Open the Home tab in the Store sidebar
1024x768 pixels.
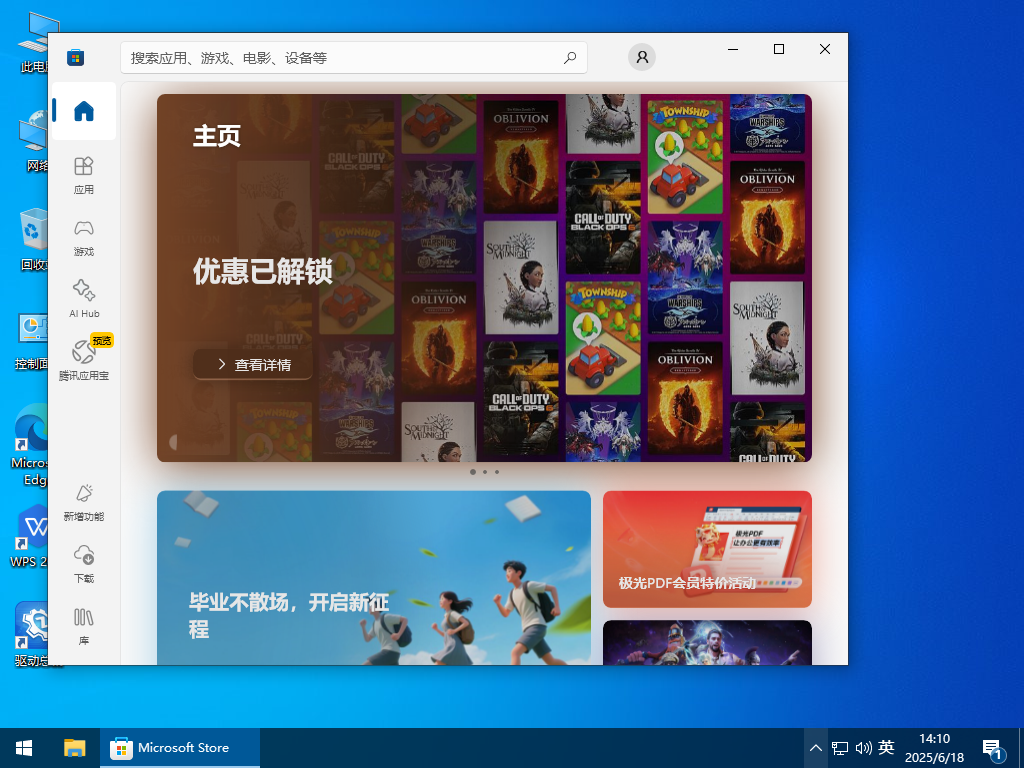click(84, 111)
